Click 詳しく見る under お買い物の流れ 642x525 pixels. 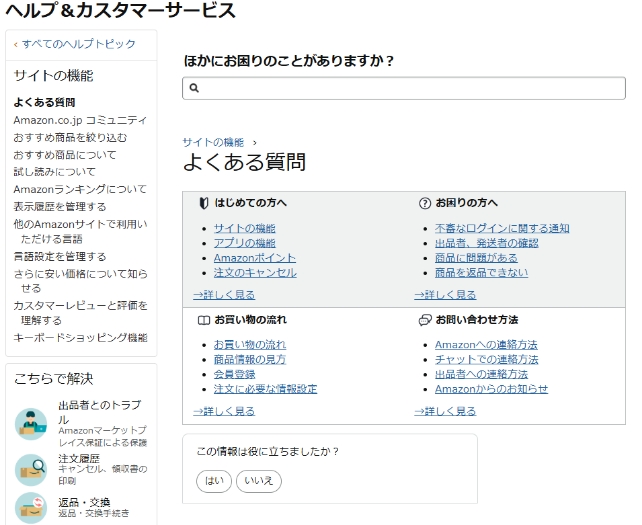coord(224,411)
